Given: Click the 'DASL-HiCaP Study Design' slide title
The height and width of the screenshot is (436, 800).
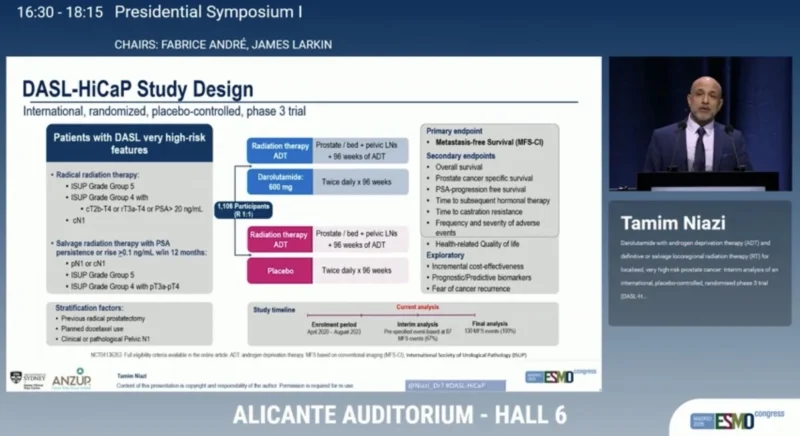Looking at the screenshot, I should click(x=138, y=89).
